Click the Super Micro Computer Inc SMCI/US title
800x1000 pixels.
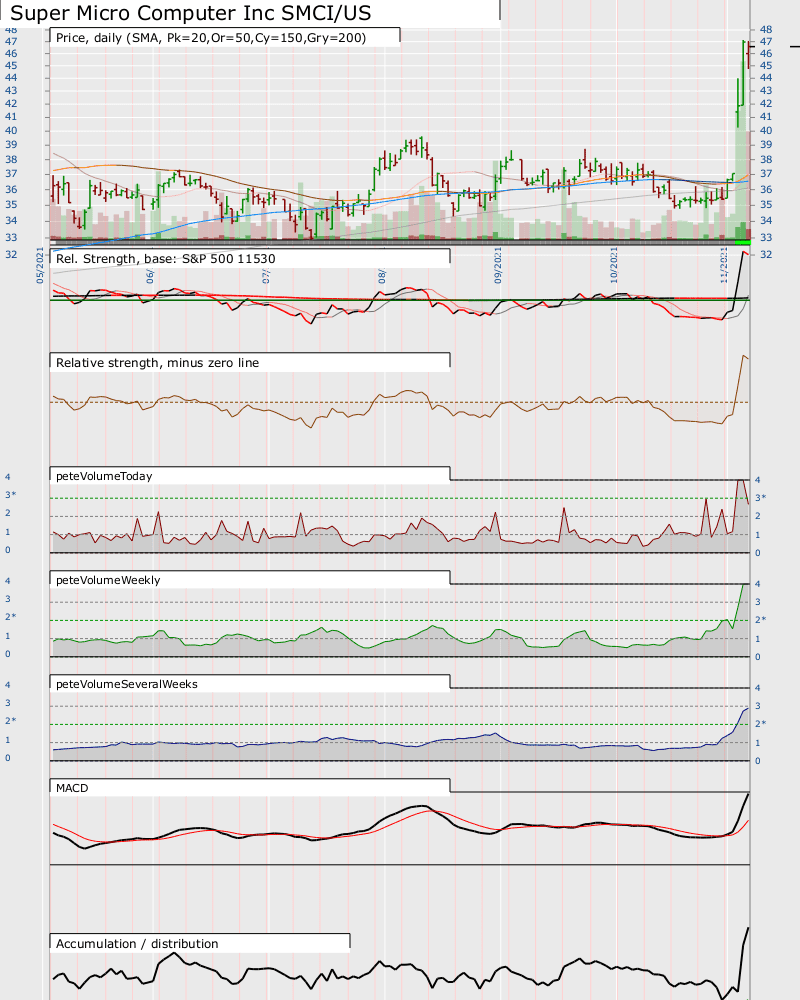point(191,13)
